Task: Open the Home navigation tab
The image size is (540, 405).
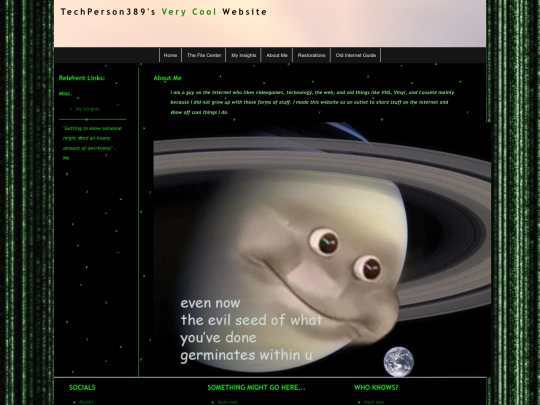Action: coord(170,55)
